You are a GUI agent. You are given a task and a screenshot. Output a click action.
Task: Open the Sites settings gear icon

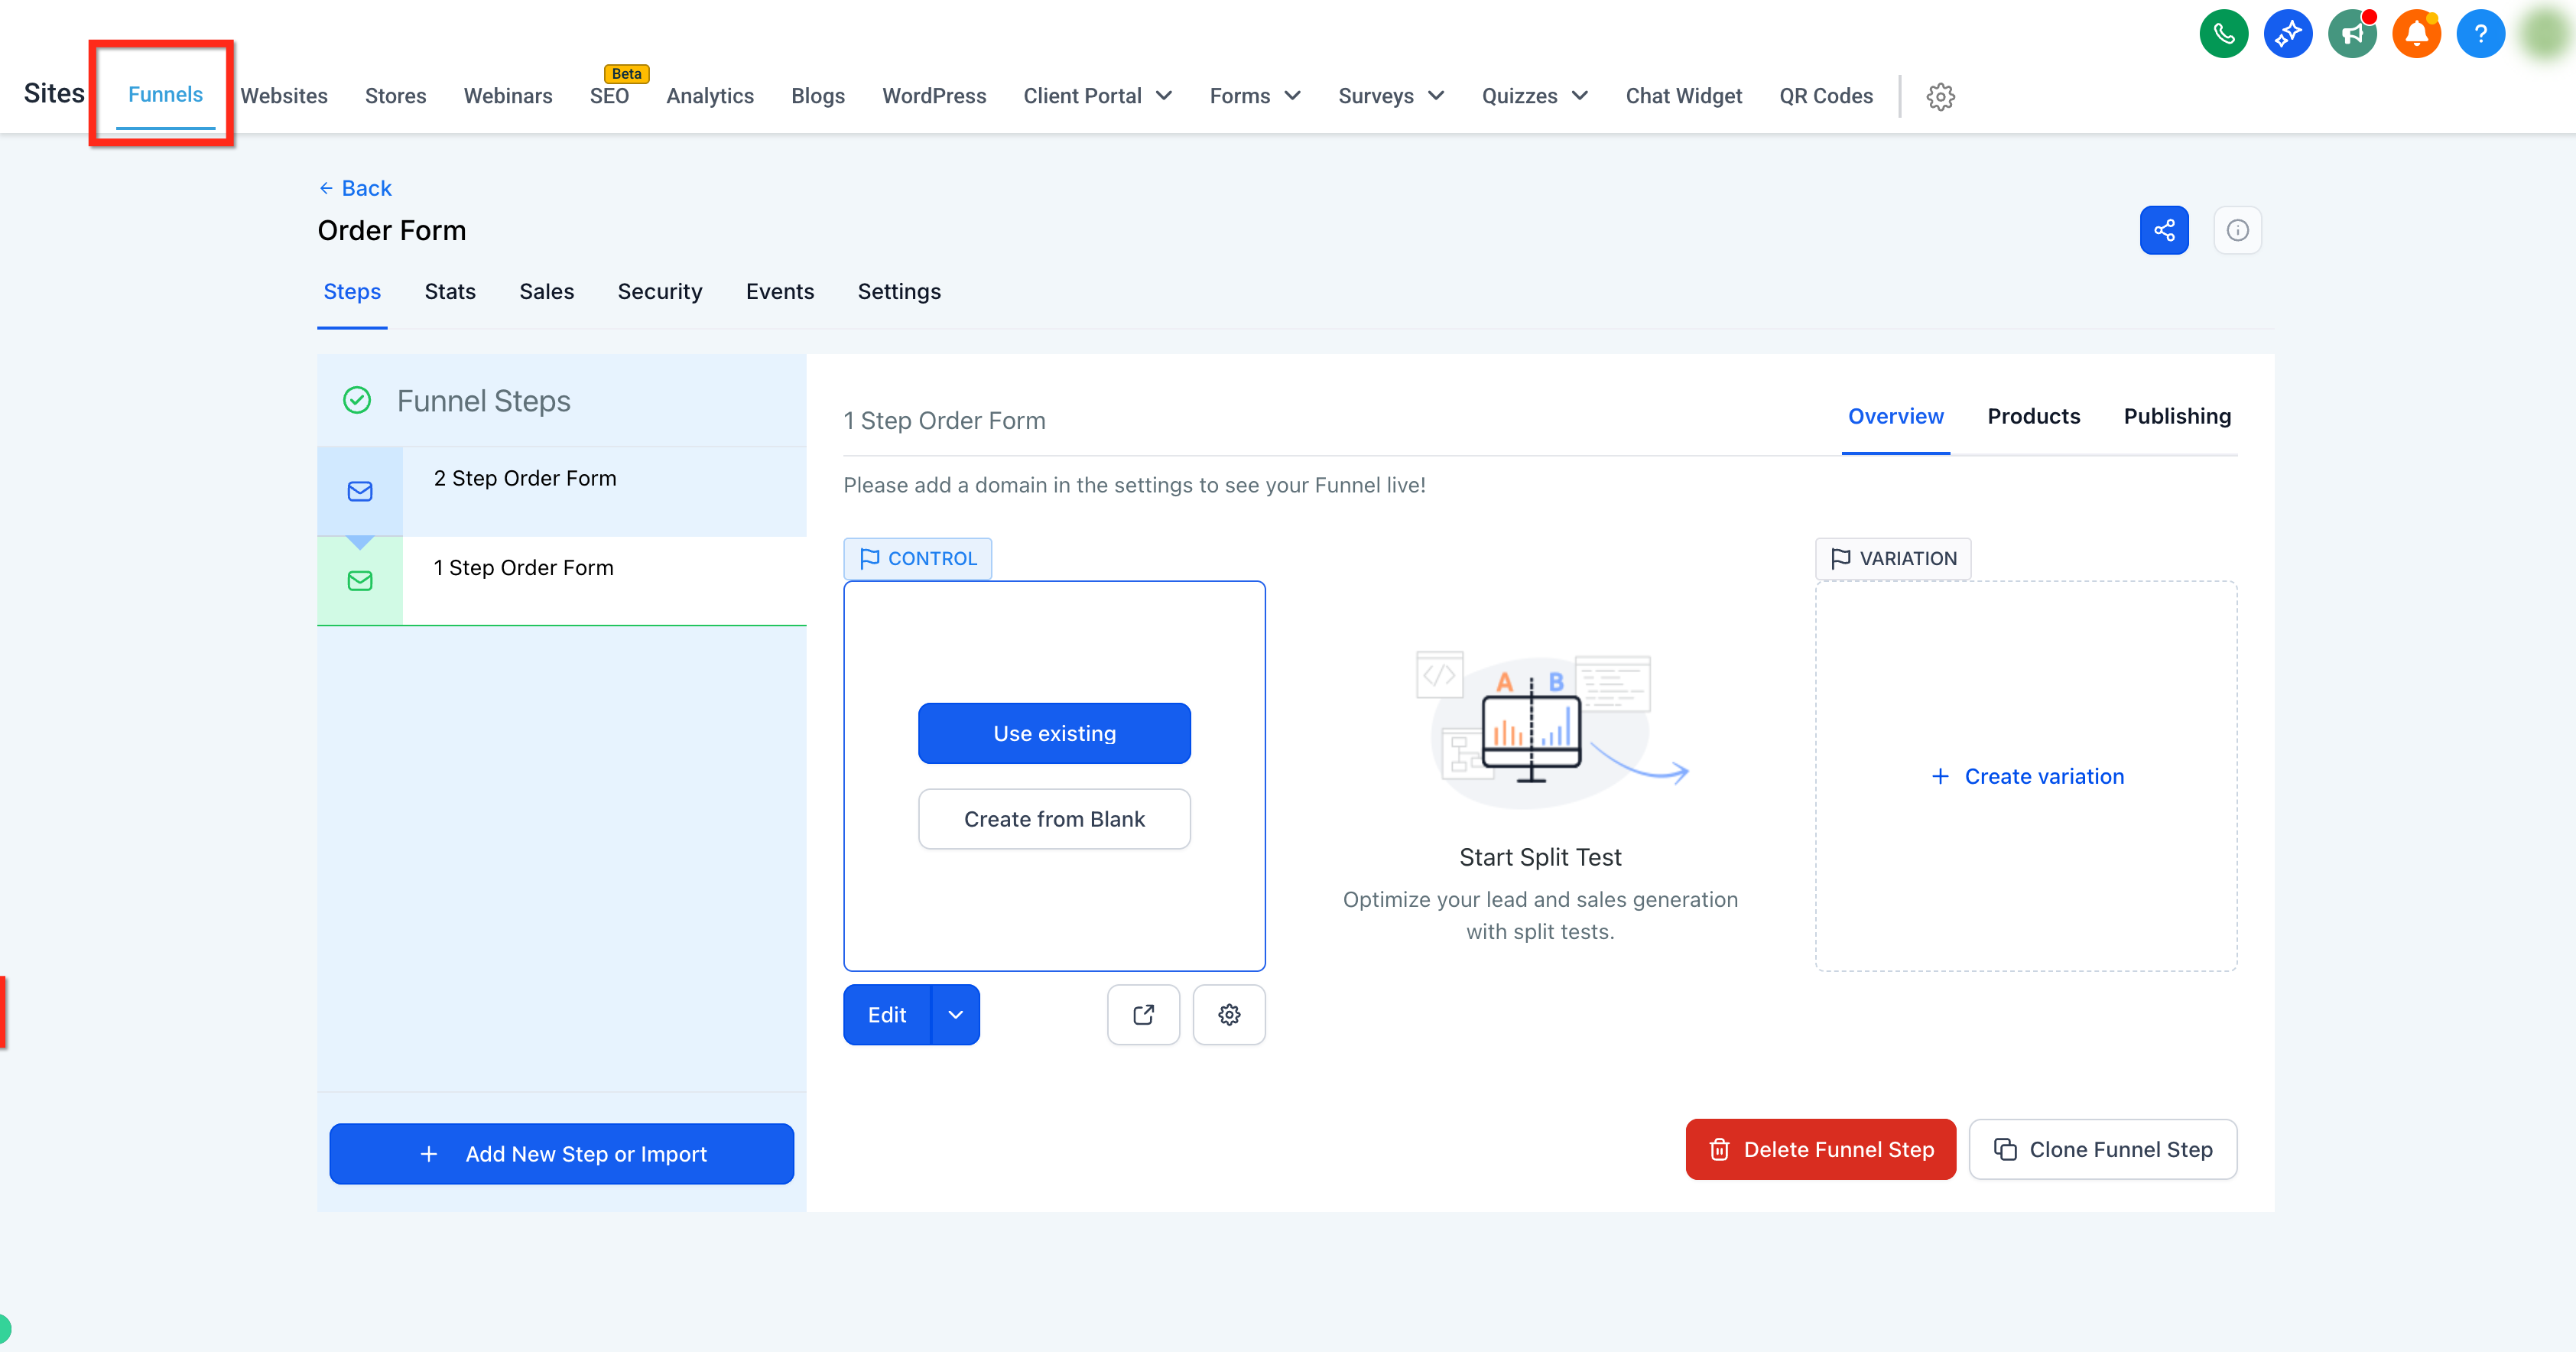pos(1940,96)
